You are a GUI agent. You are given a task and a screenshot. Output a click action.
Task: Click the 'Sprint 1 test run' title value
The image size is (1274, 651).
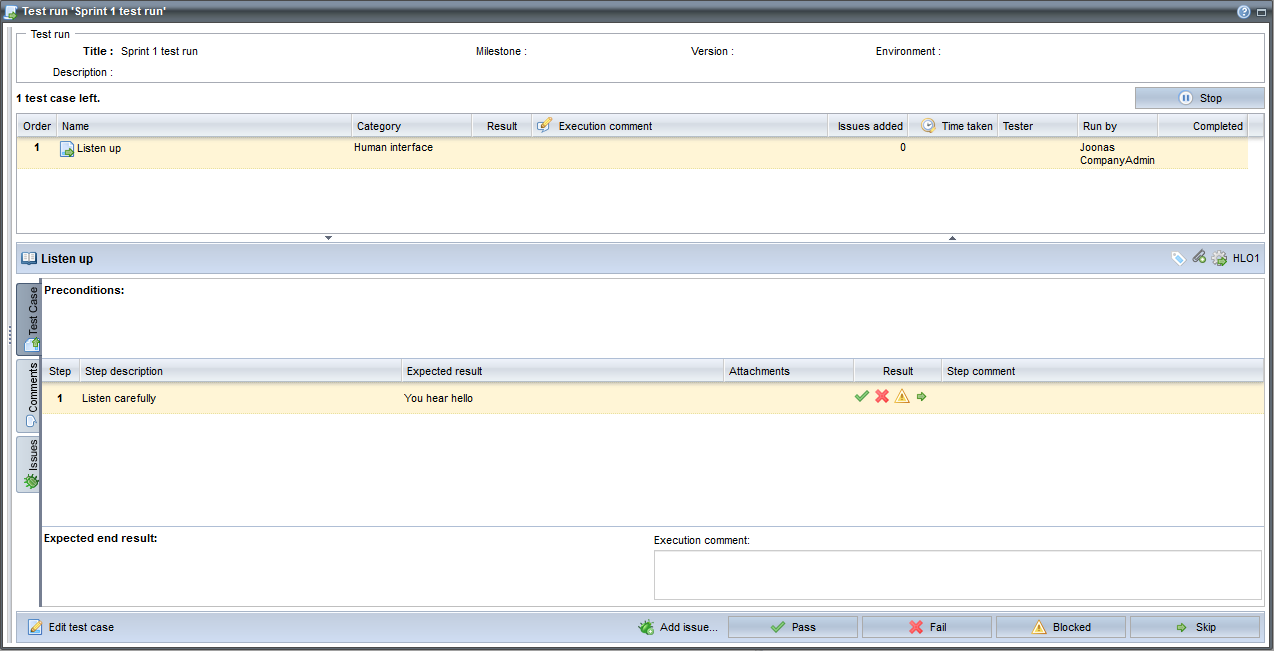(159, 51)
